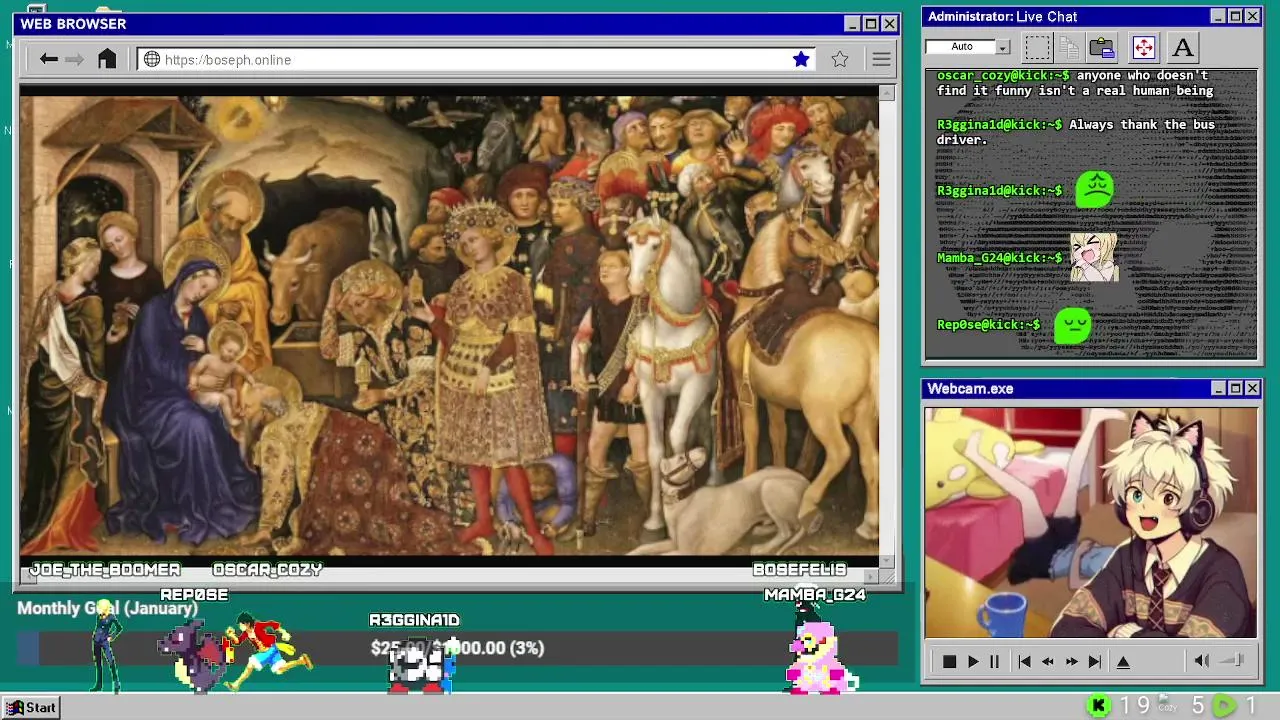Click the OSCAR_COZY name label
The width and height of the screenshot is (1280, 720).
[x=267, y=569]
